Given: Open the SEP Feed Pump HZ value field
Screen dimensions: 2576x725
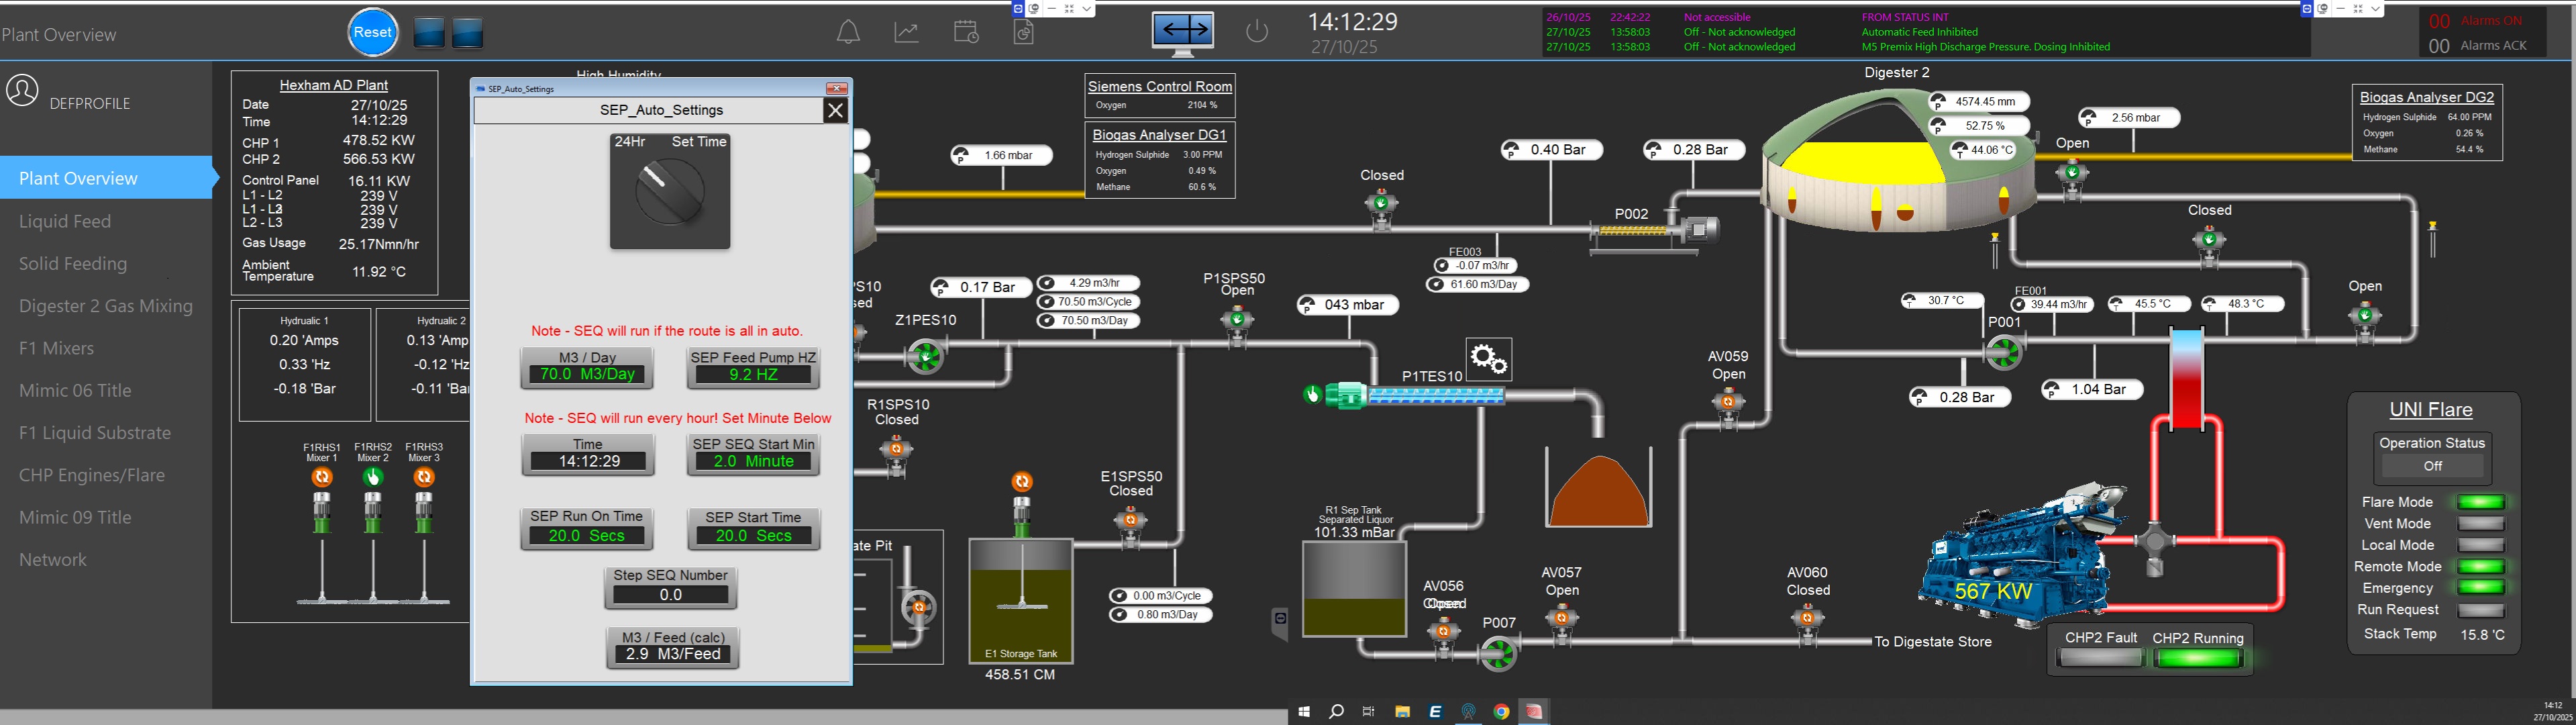Looking at the screenshot, I should tap(753, 375).
